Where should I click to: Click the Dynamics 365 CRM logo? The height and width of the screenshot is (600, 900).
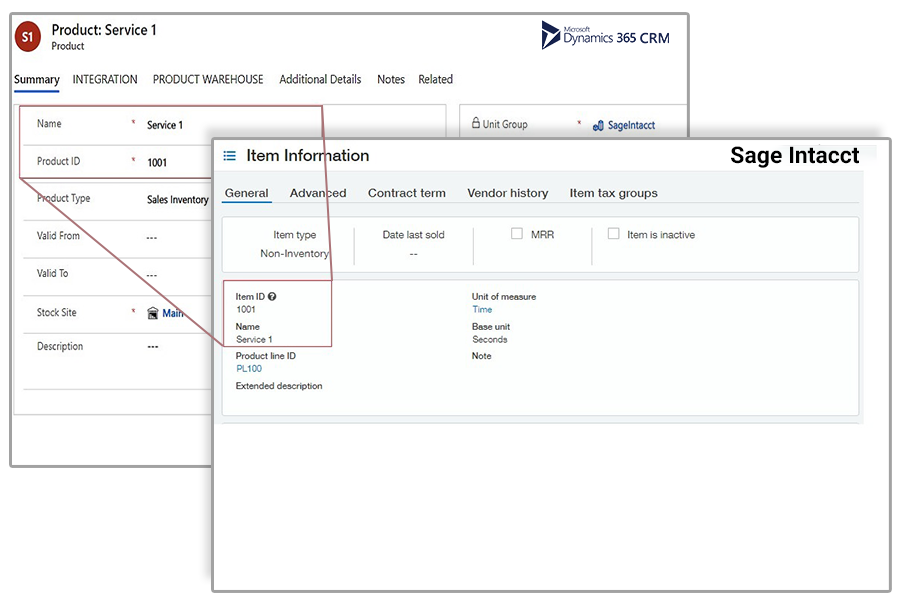coord(606,35)
